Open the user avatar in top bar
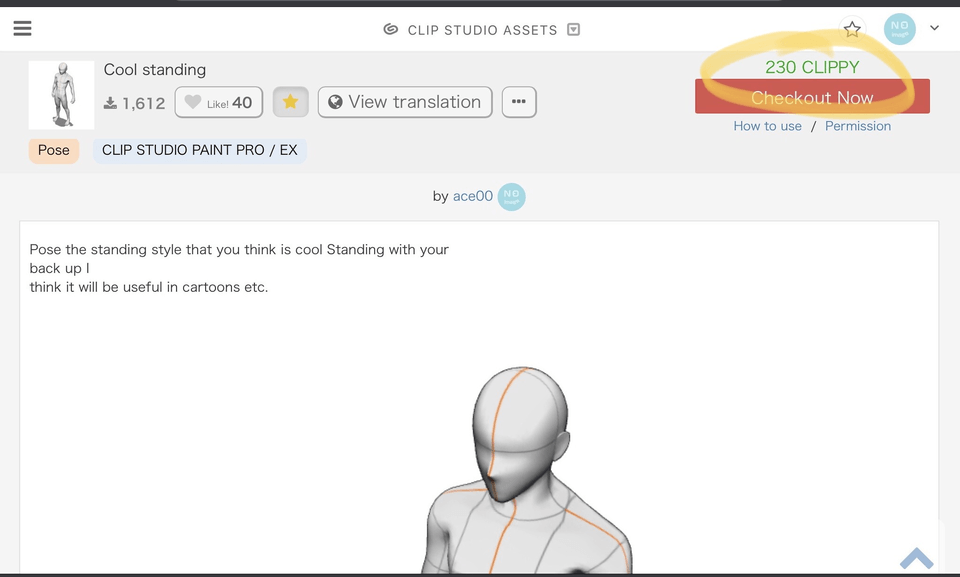 tap(899, 29)
